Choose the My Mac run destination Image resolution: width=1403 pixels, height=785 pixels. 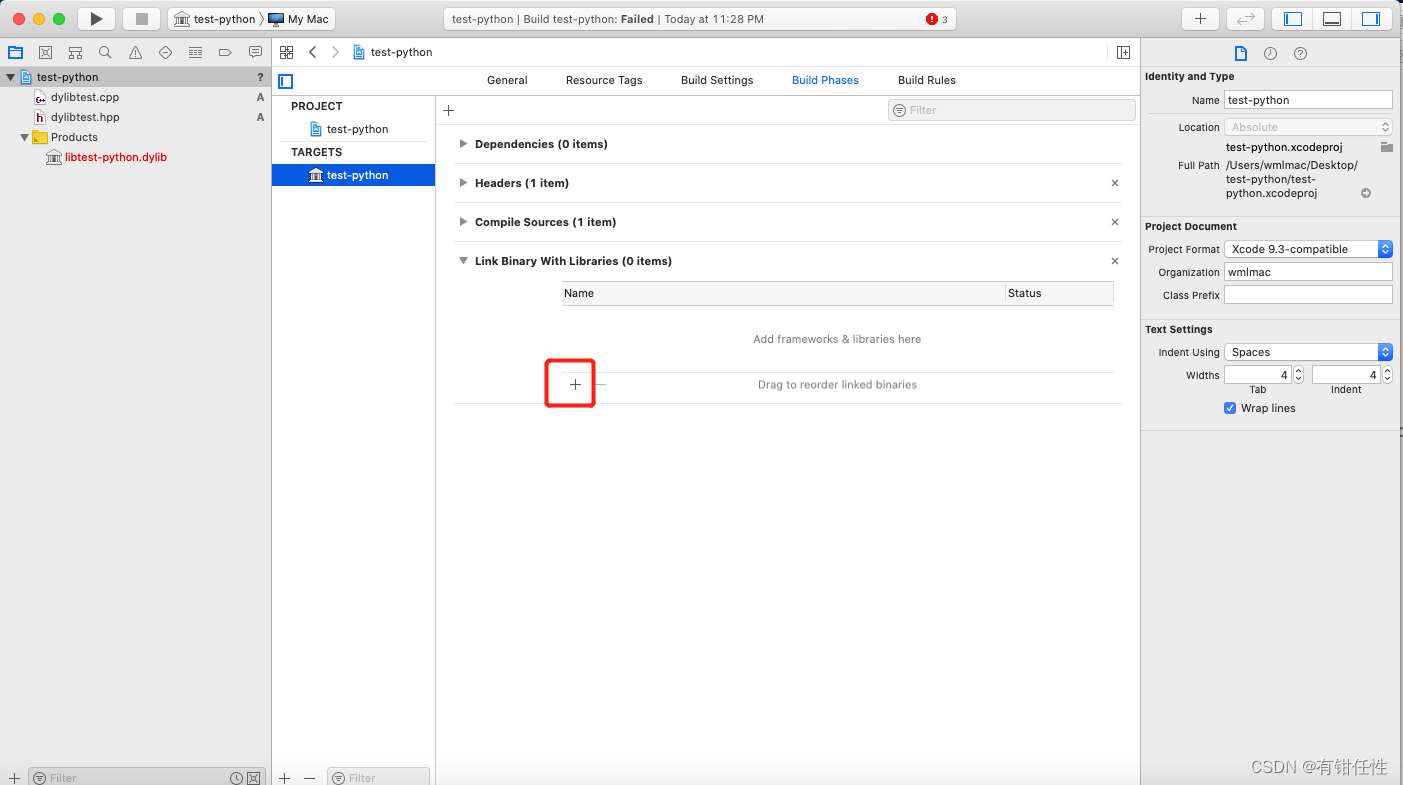tap(299, 19)
